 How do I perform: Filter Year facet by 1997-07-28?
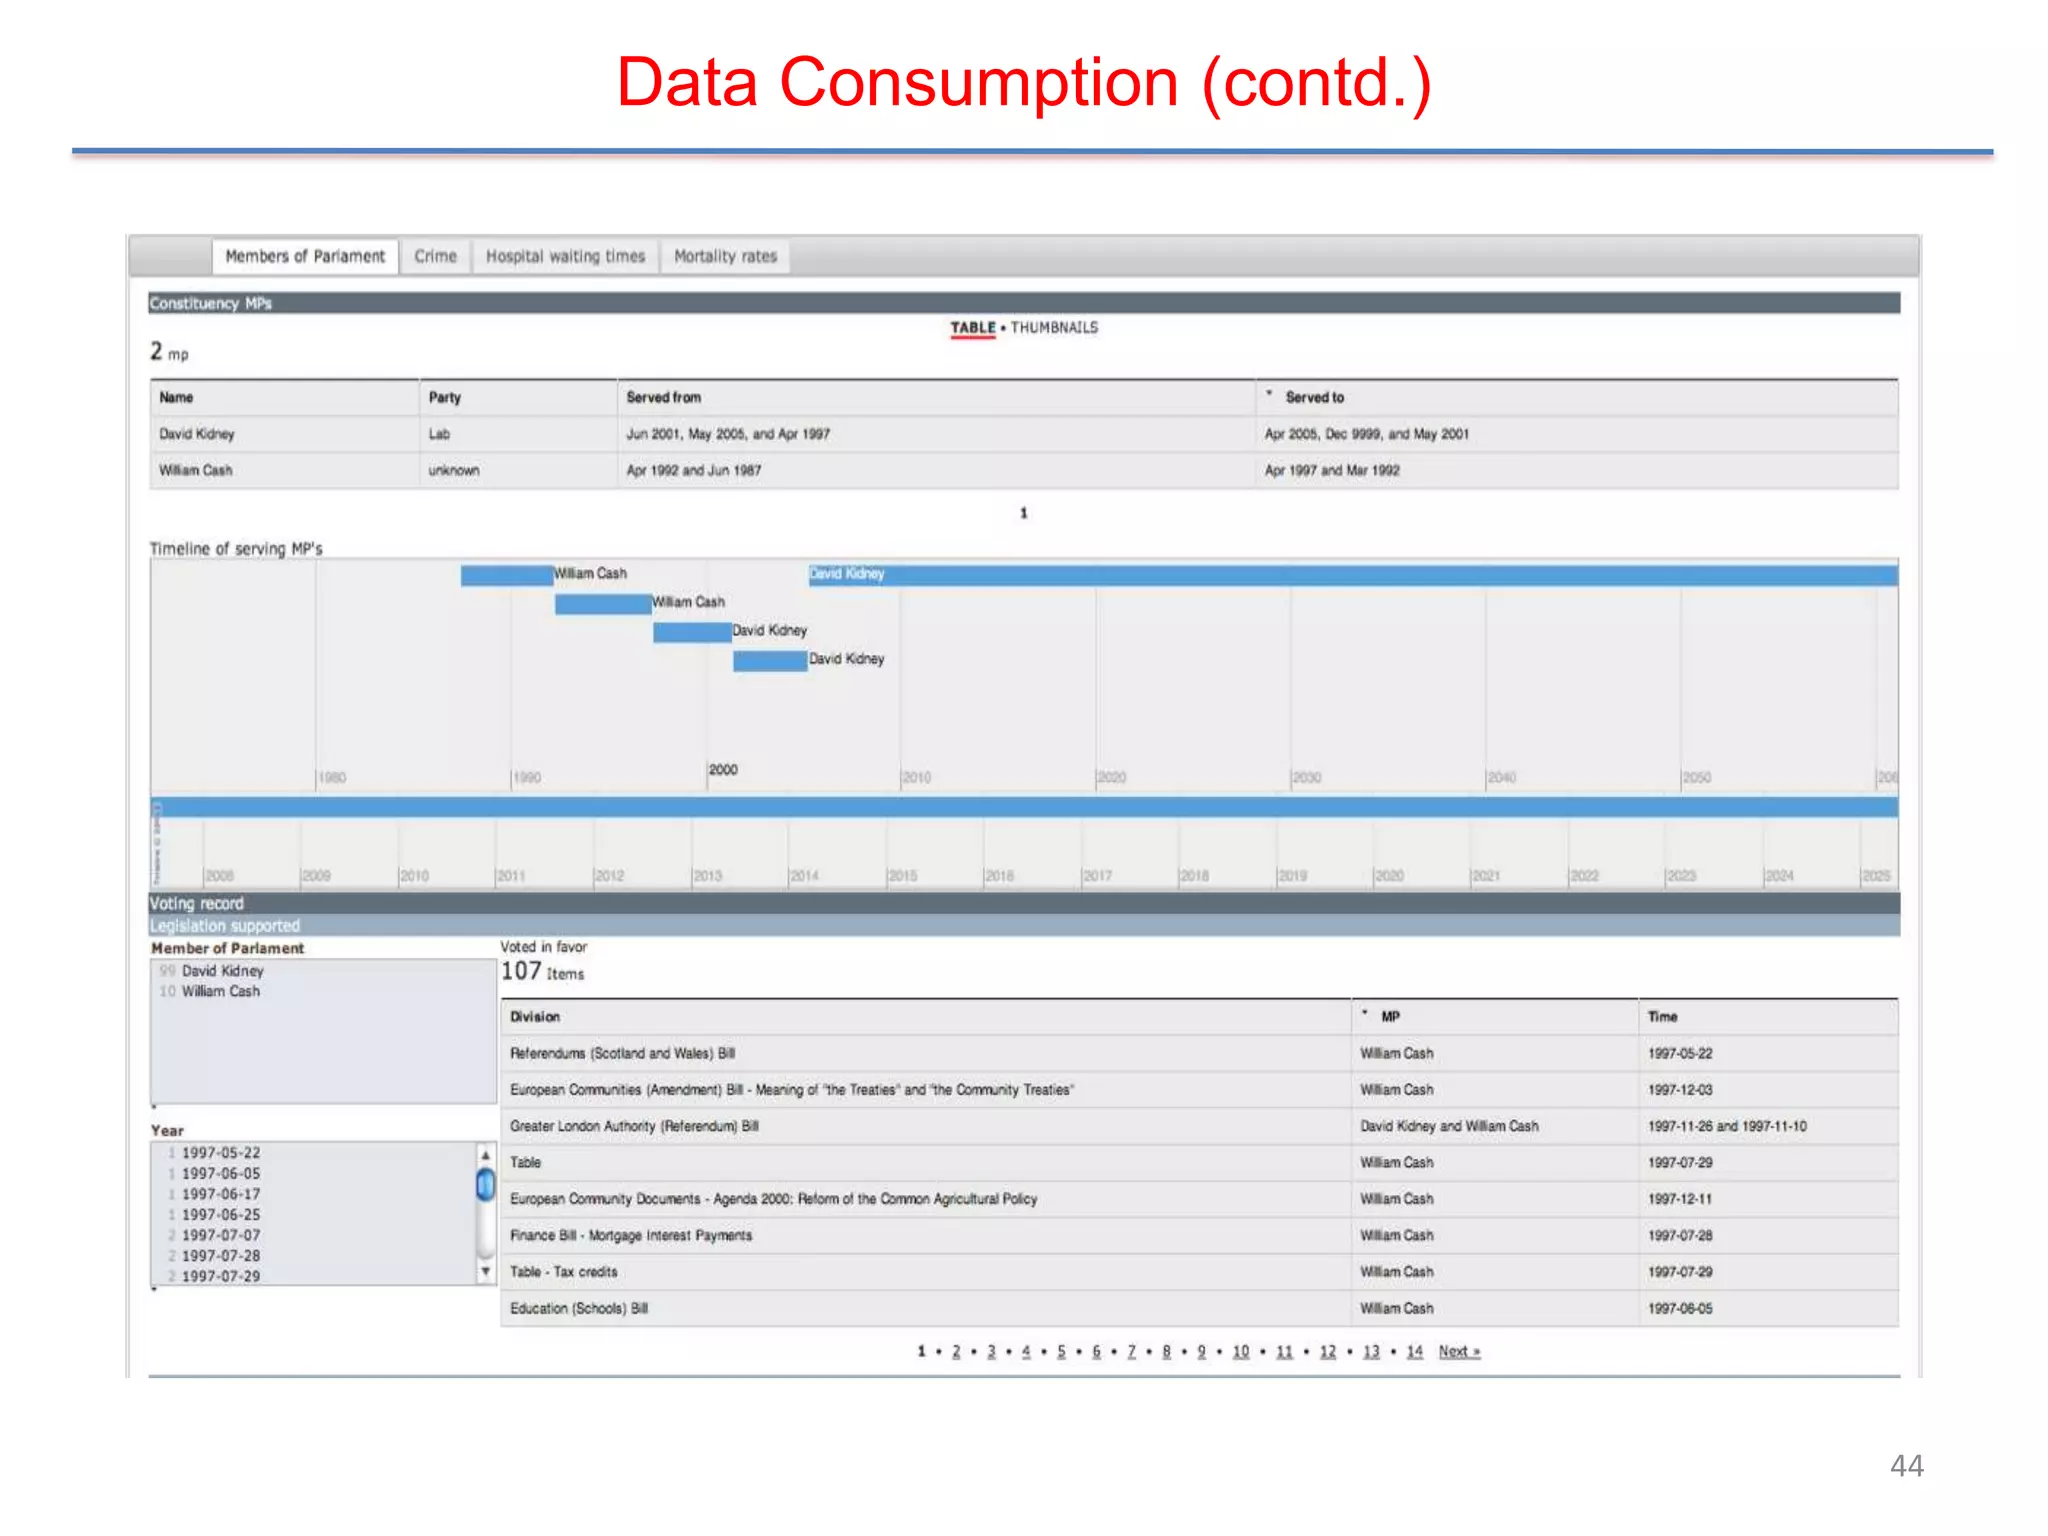pos(220,1256)
